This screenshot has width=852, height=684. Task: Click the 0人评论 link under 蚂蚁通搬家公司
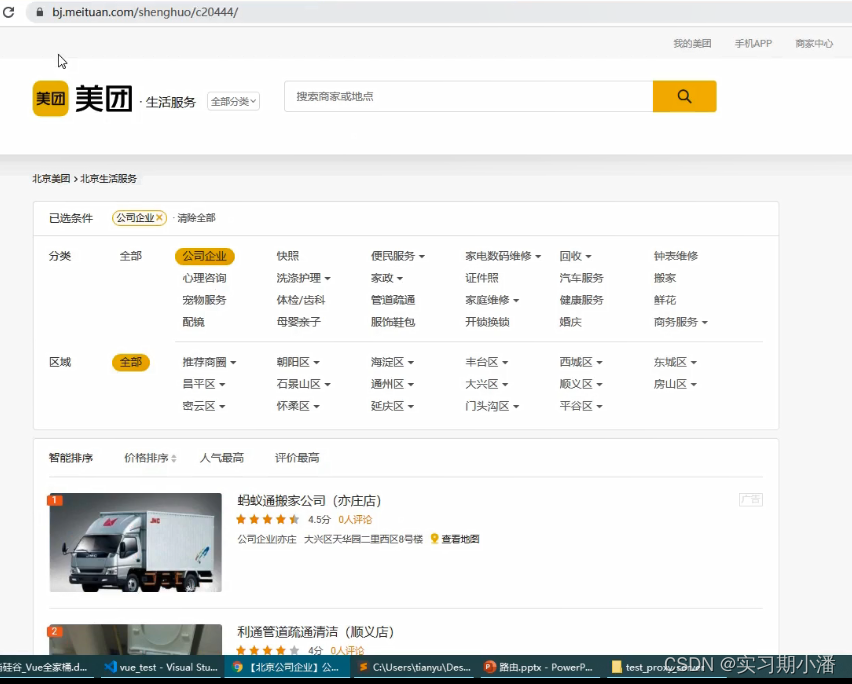[355, 519]
